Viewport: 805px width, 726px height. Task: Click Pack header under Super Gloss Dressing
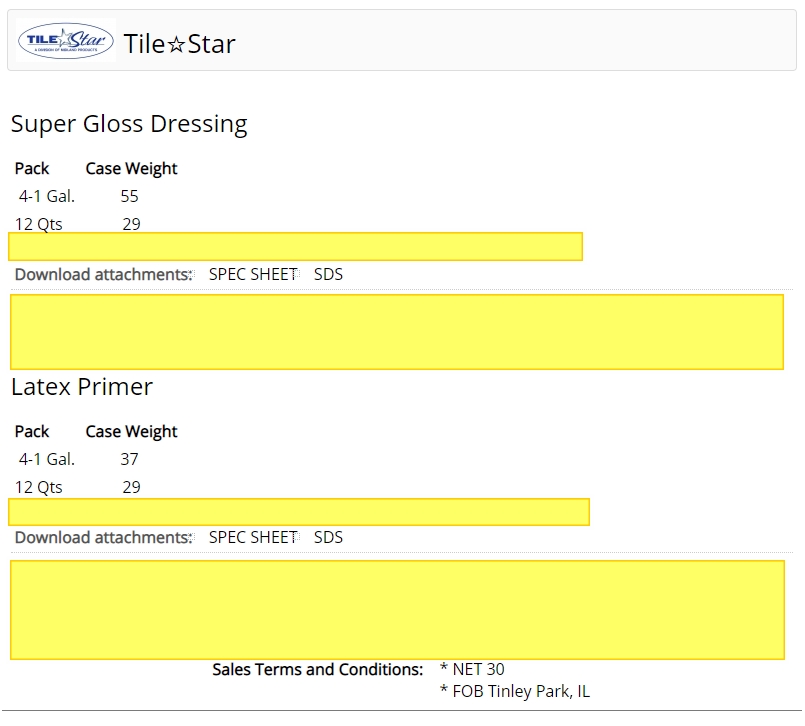point(32,169)
